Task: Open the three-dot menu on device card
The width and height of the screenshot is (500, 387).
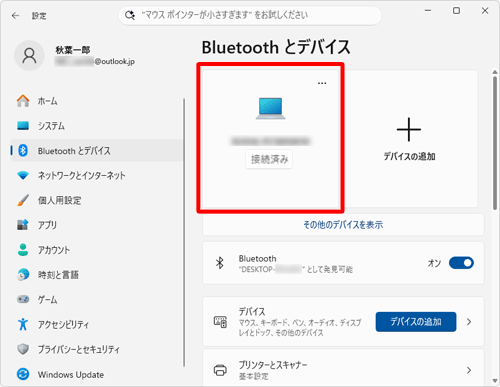Action: pyautogui.click(x=322, y=83)
